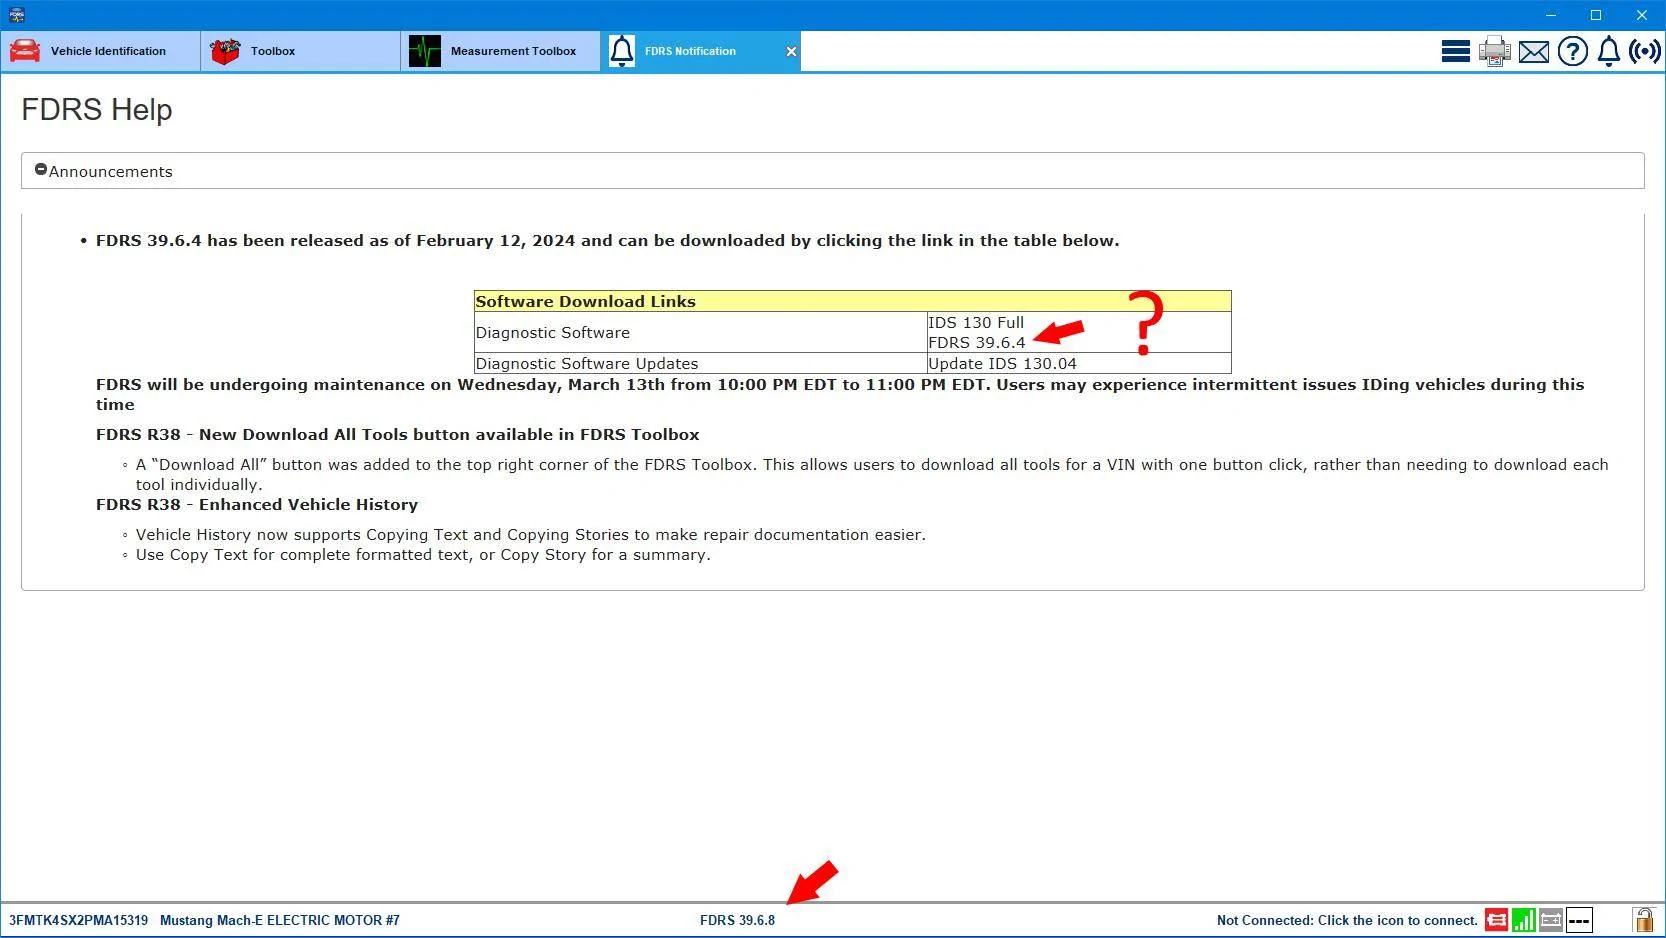Click Mustang Mach-E ELECTRIC MOTOR #7 label

pyautogui.click(x=280, y=920)
